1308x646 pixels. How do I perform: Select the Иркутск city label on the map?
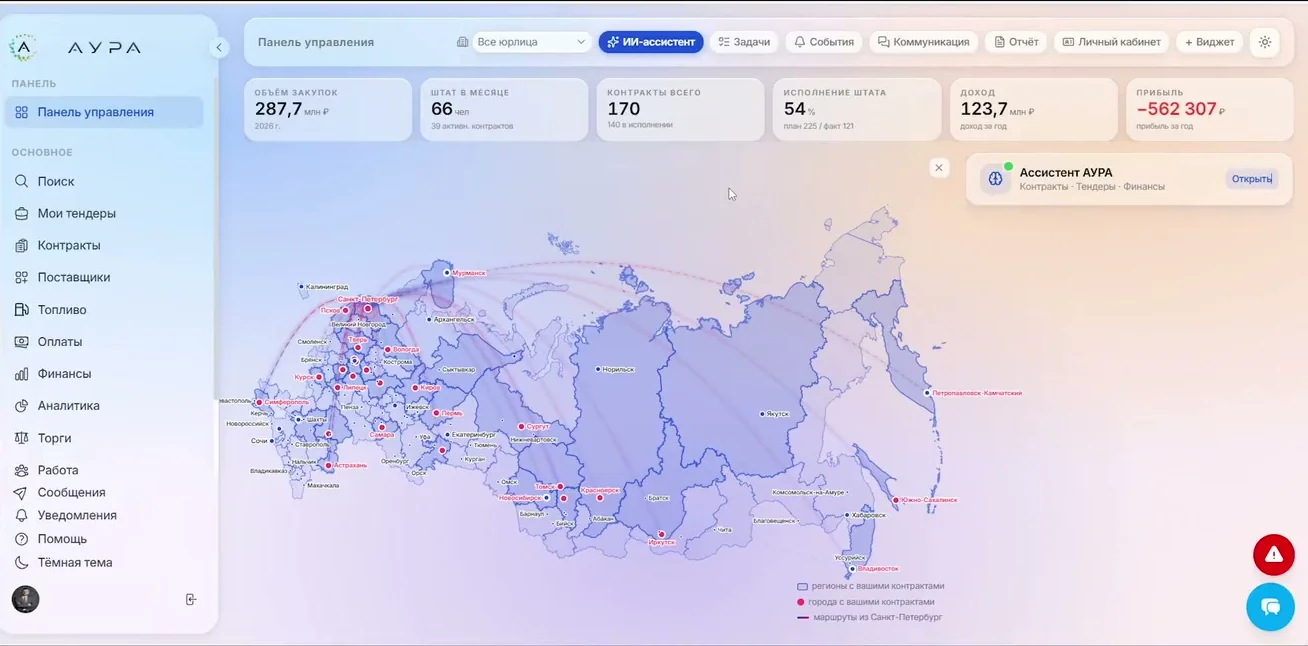[x=662, y=542]
